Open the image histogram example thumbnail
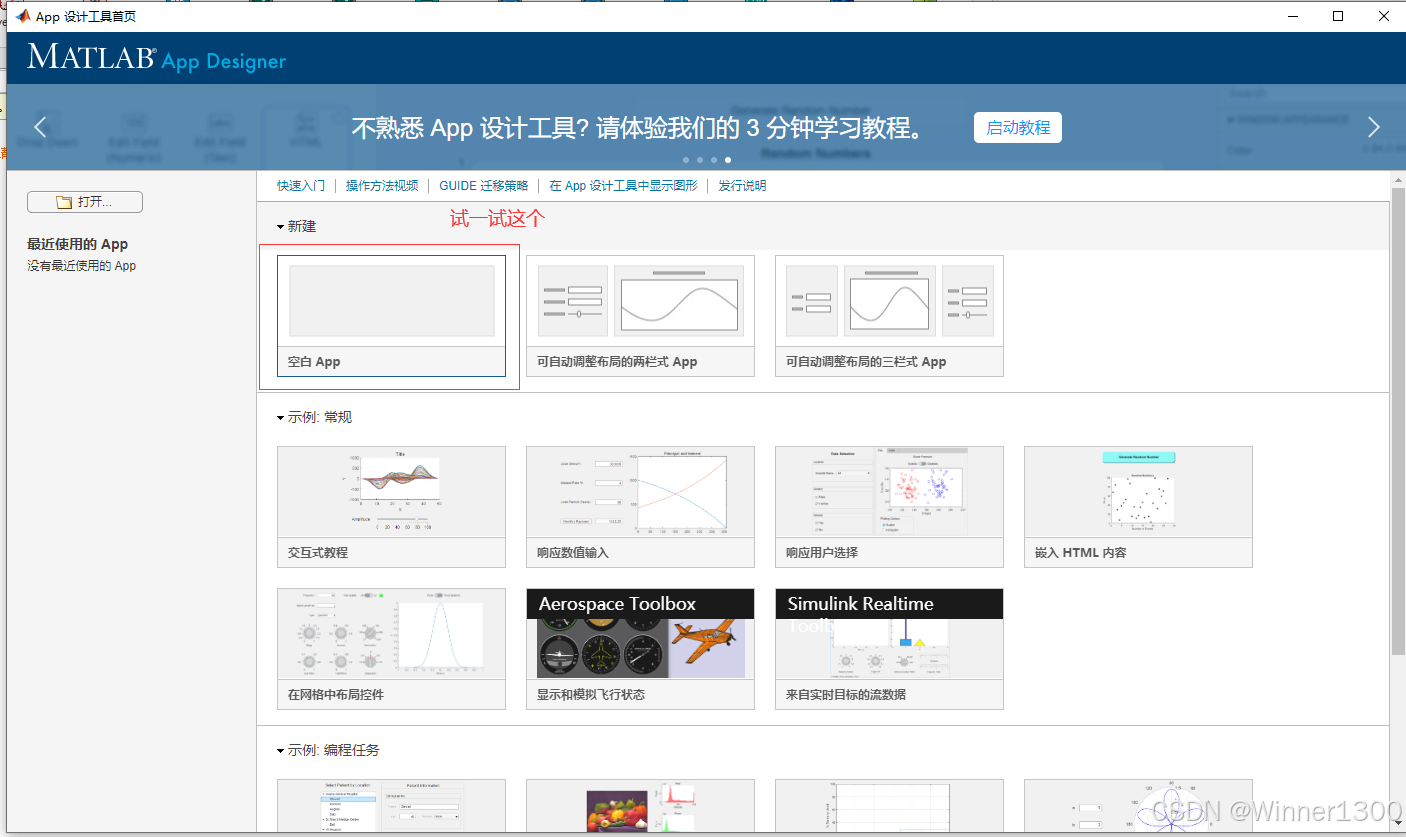The height and width of the screenshot is (837, 1406). pyautogui.click(x=640, y=806)
